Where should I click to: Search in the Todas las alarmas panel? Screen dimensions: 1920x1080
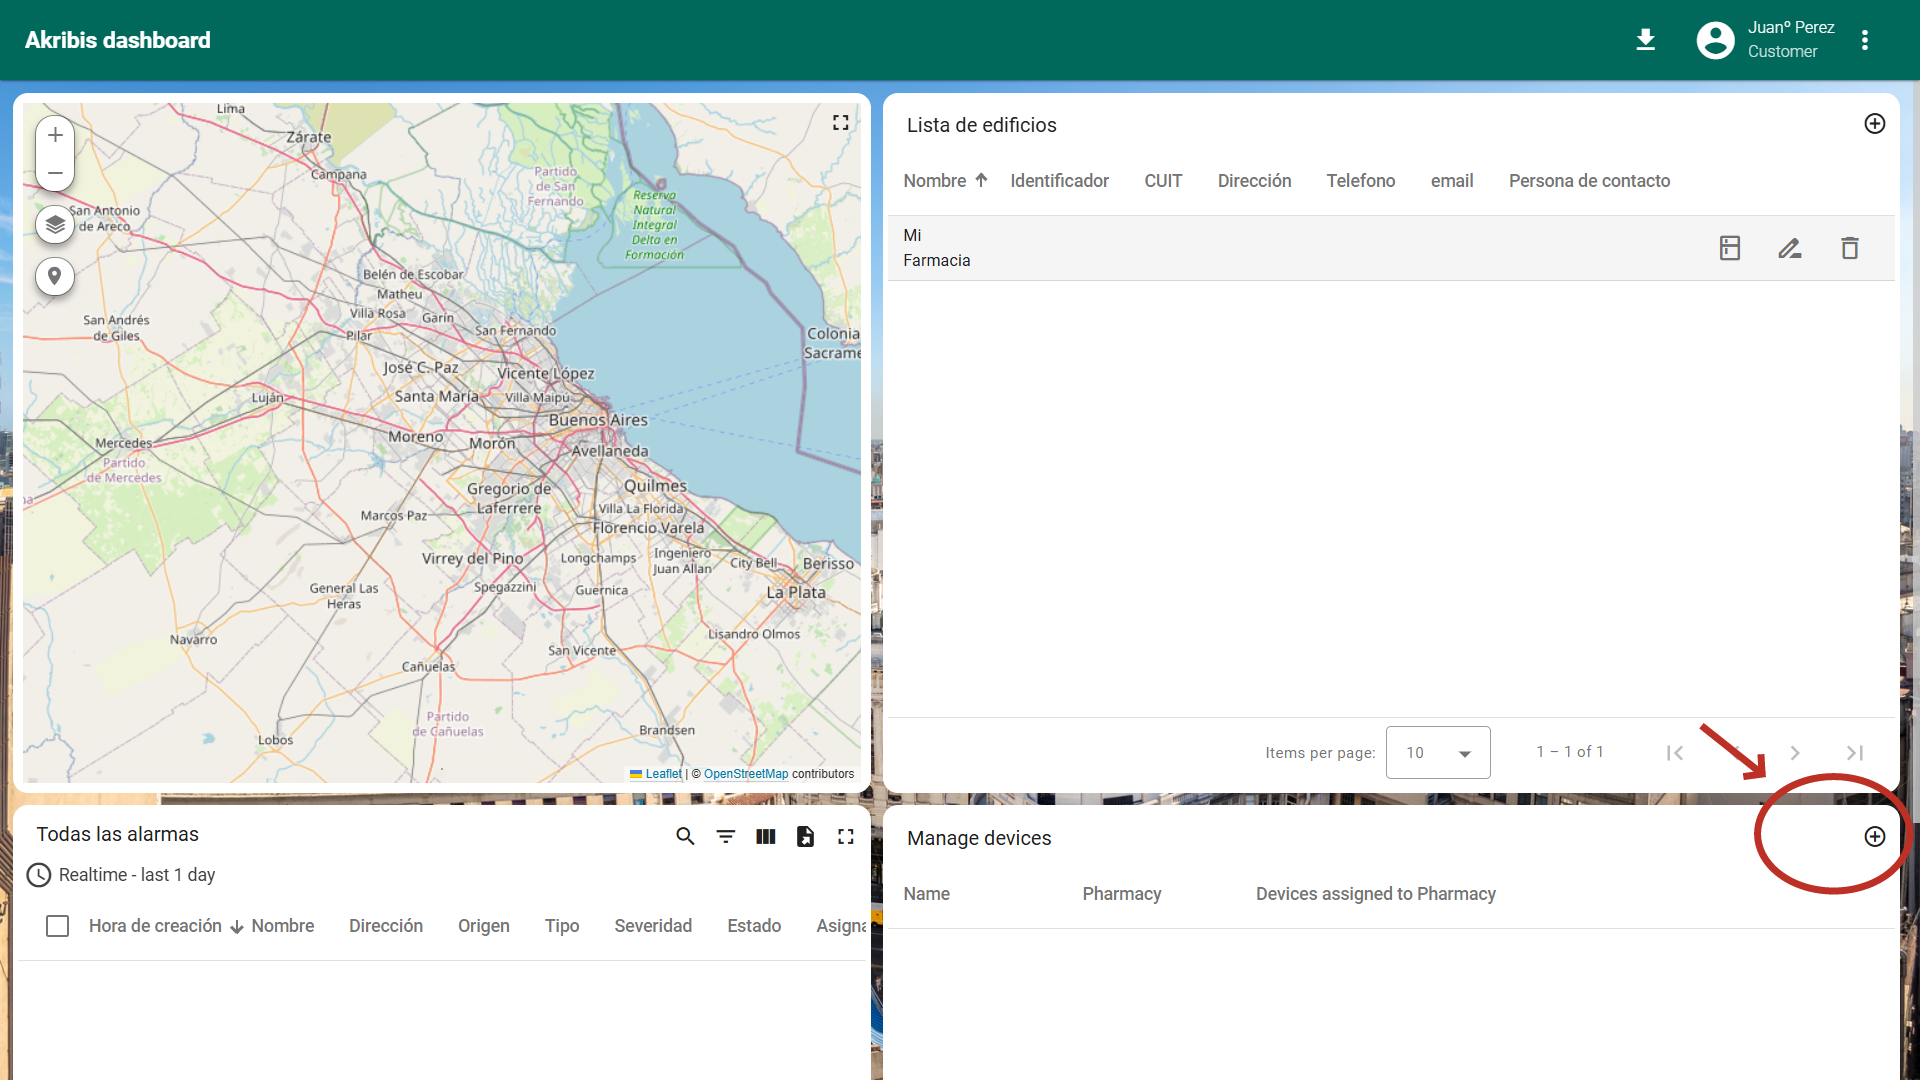coord(685,837)
